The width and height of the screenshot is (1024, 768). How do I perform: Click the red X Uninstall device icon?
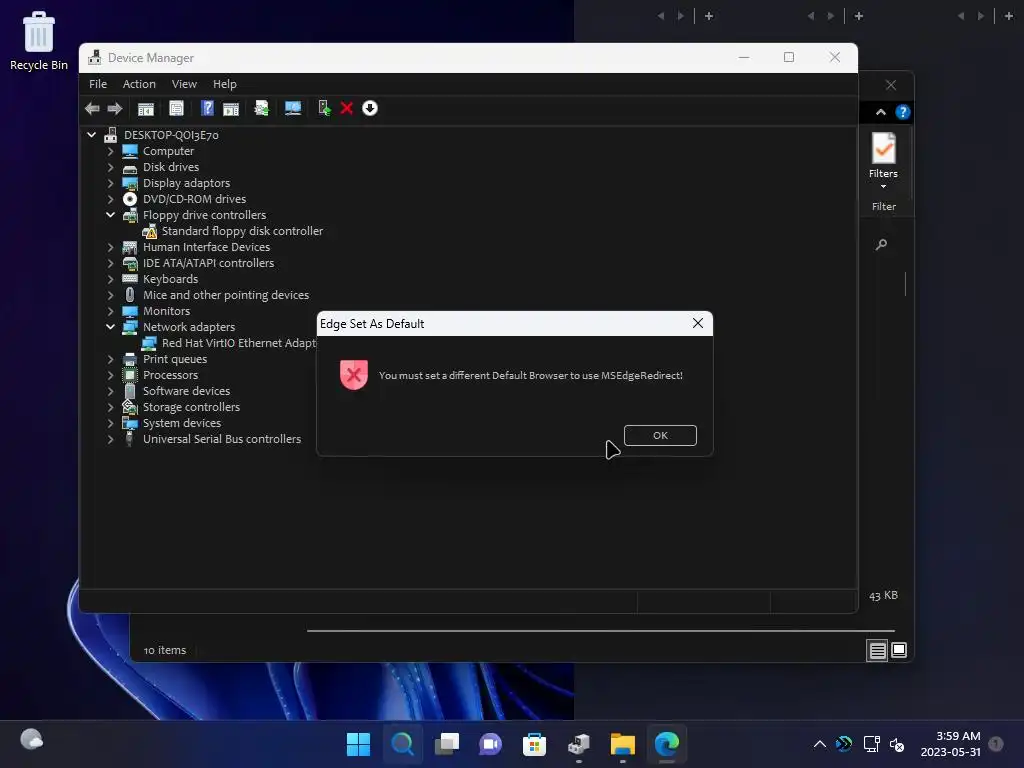point(347,108)
